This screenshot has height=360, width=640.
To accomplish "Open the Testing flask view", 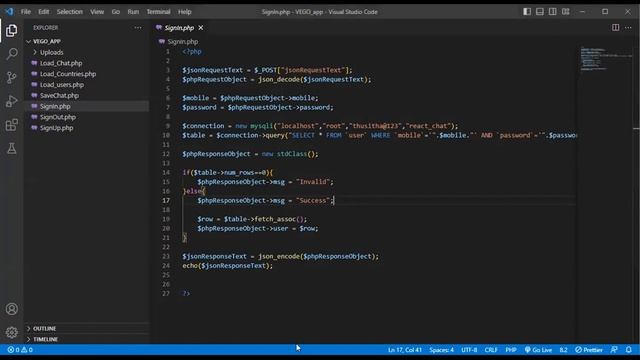I will pyautogui.click(x=11, y=148).
